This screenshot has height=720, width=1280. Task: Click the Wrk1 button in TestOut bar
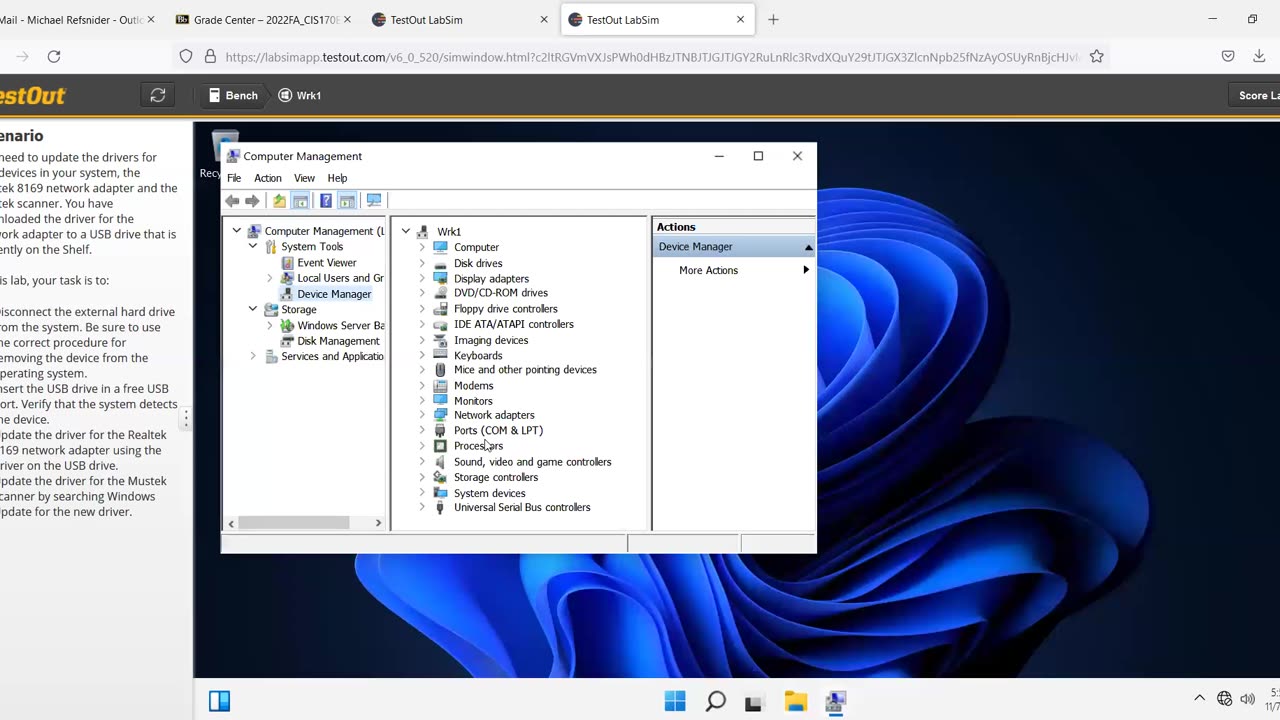point(299,95)
